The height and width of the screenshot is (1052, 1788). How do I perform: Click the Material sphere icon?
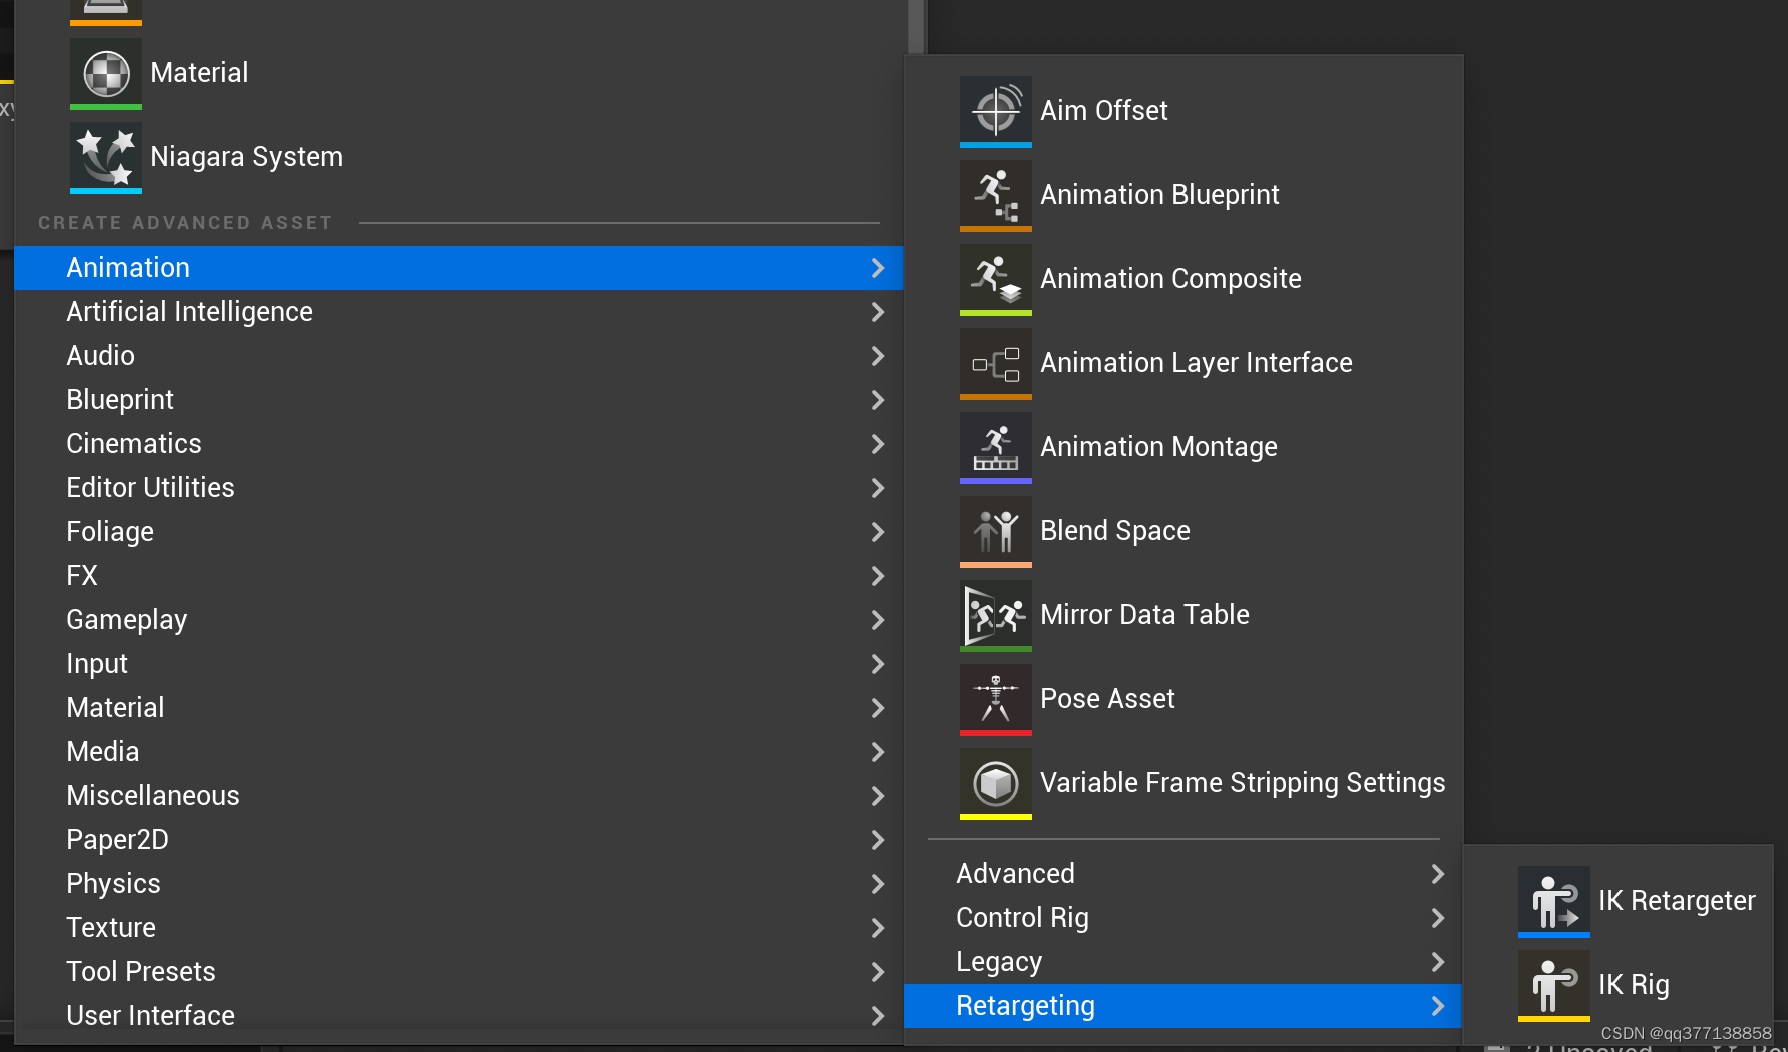[x=106, y=73]
